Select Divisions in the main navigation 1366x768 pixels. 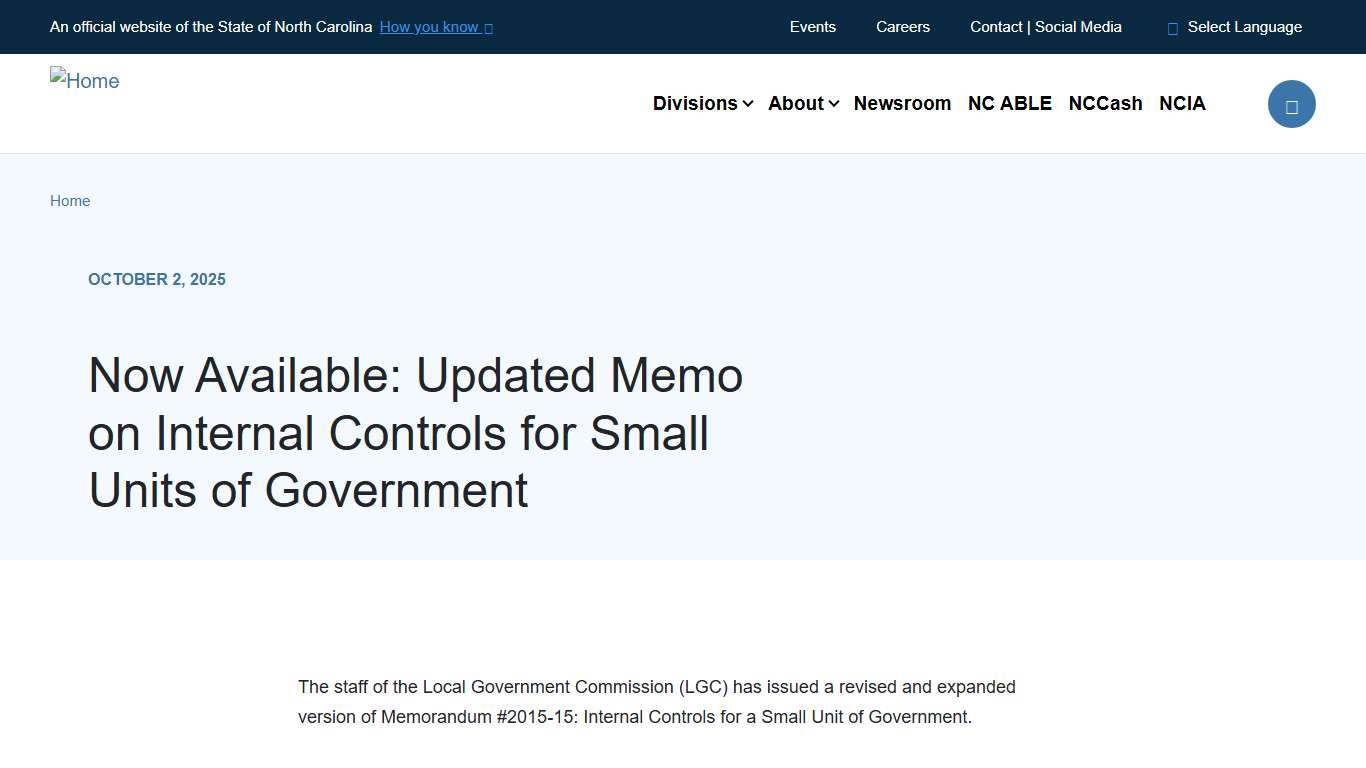point(695,103)
